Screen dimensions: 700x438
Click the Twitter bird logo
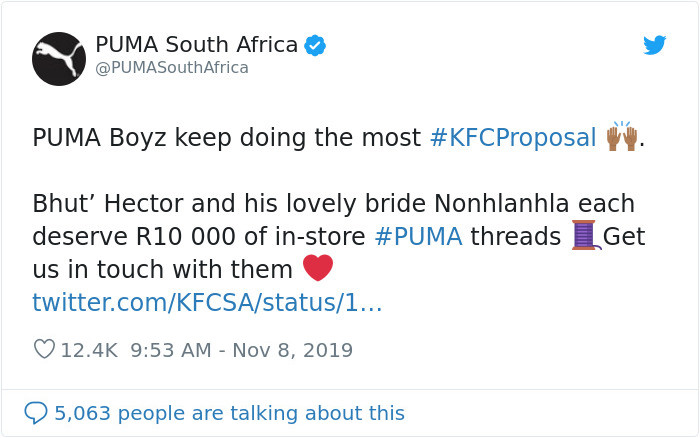[655, 45]
